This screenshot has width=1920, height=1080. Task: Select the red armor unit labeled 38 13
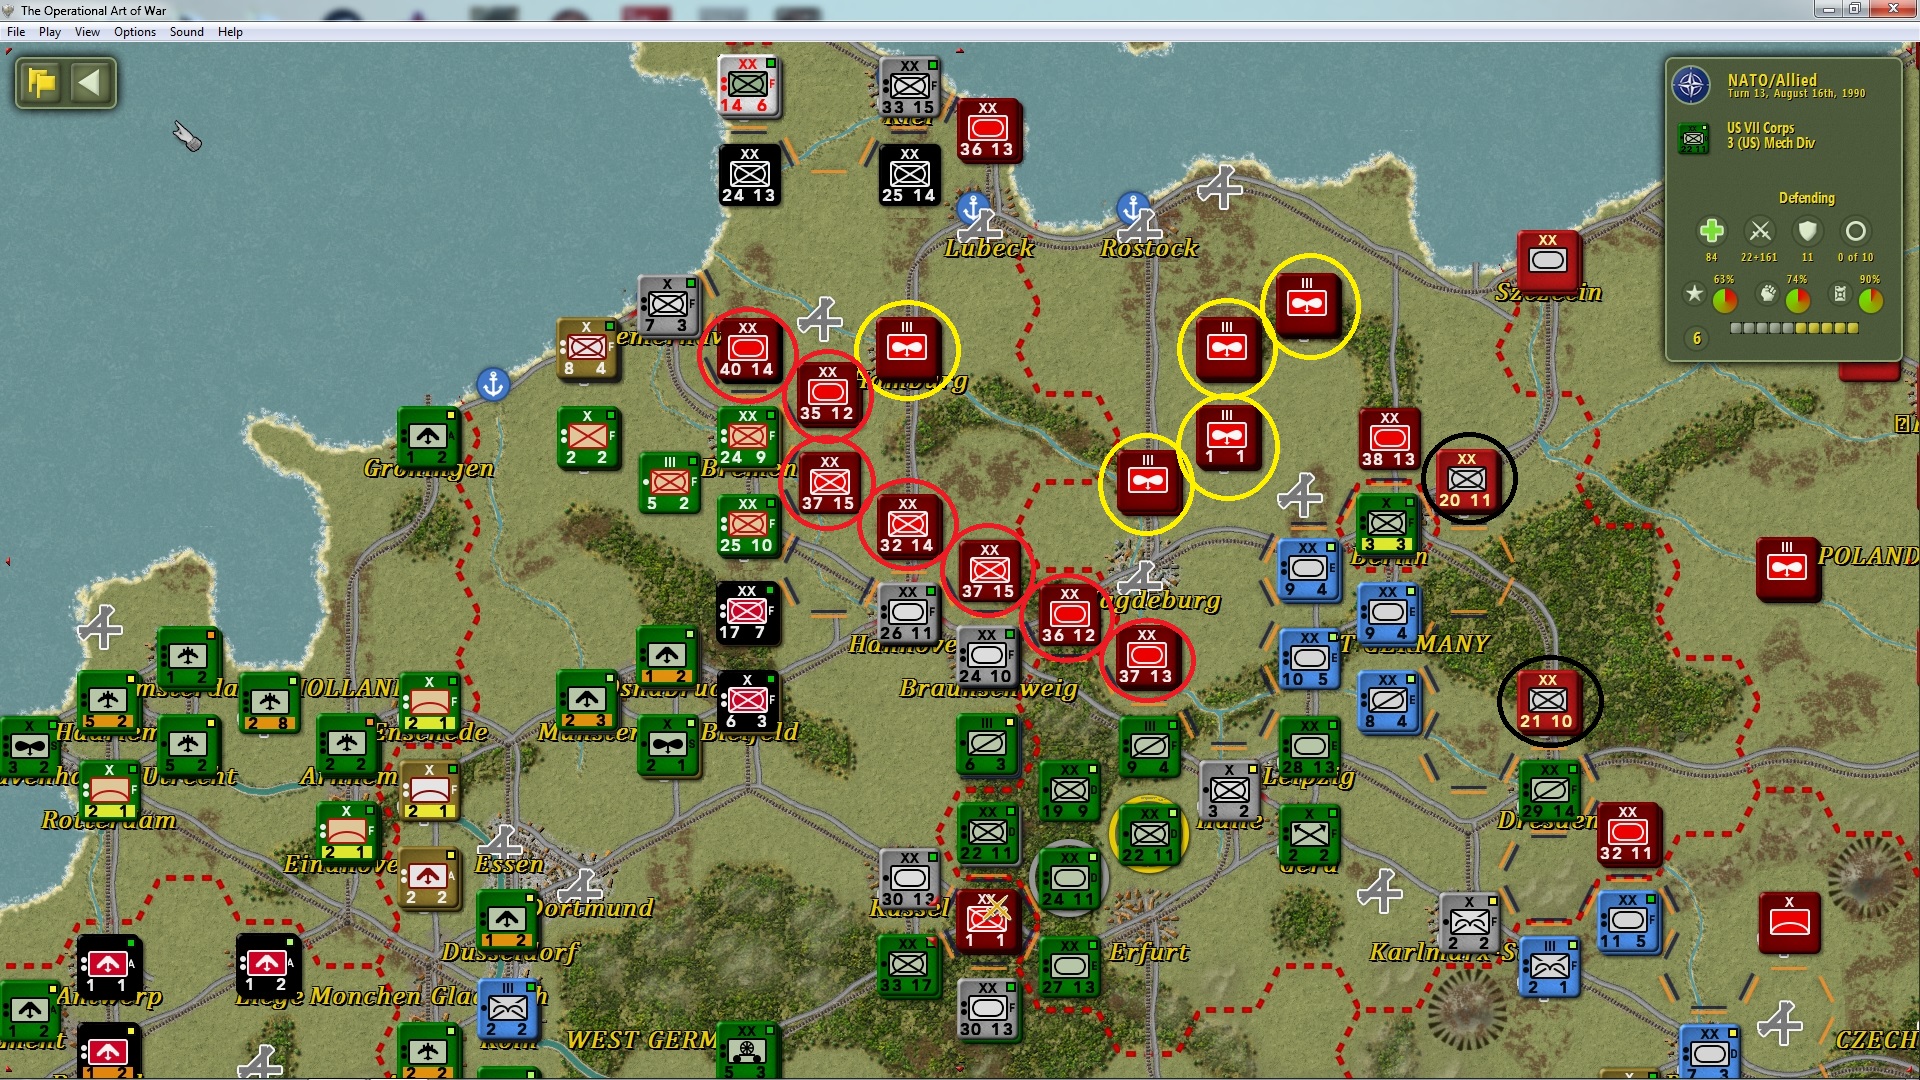[x=1388, y=439]
